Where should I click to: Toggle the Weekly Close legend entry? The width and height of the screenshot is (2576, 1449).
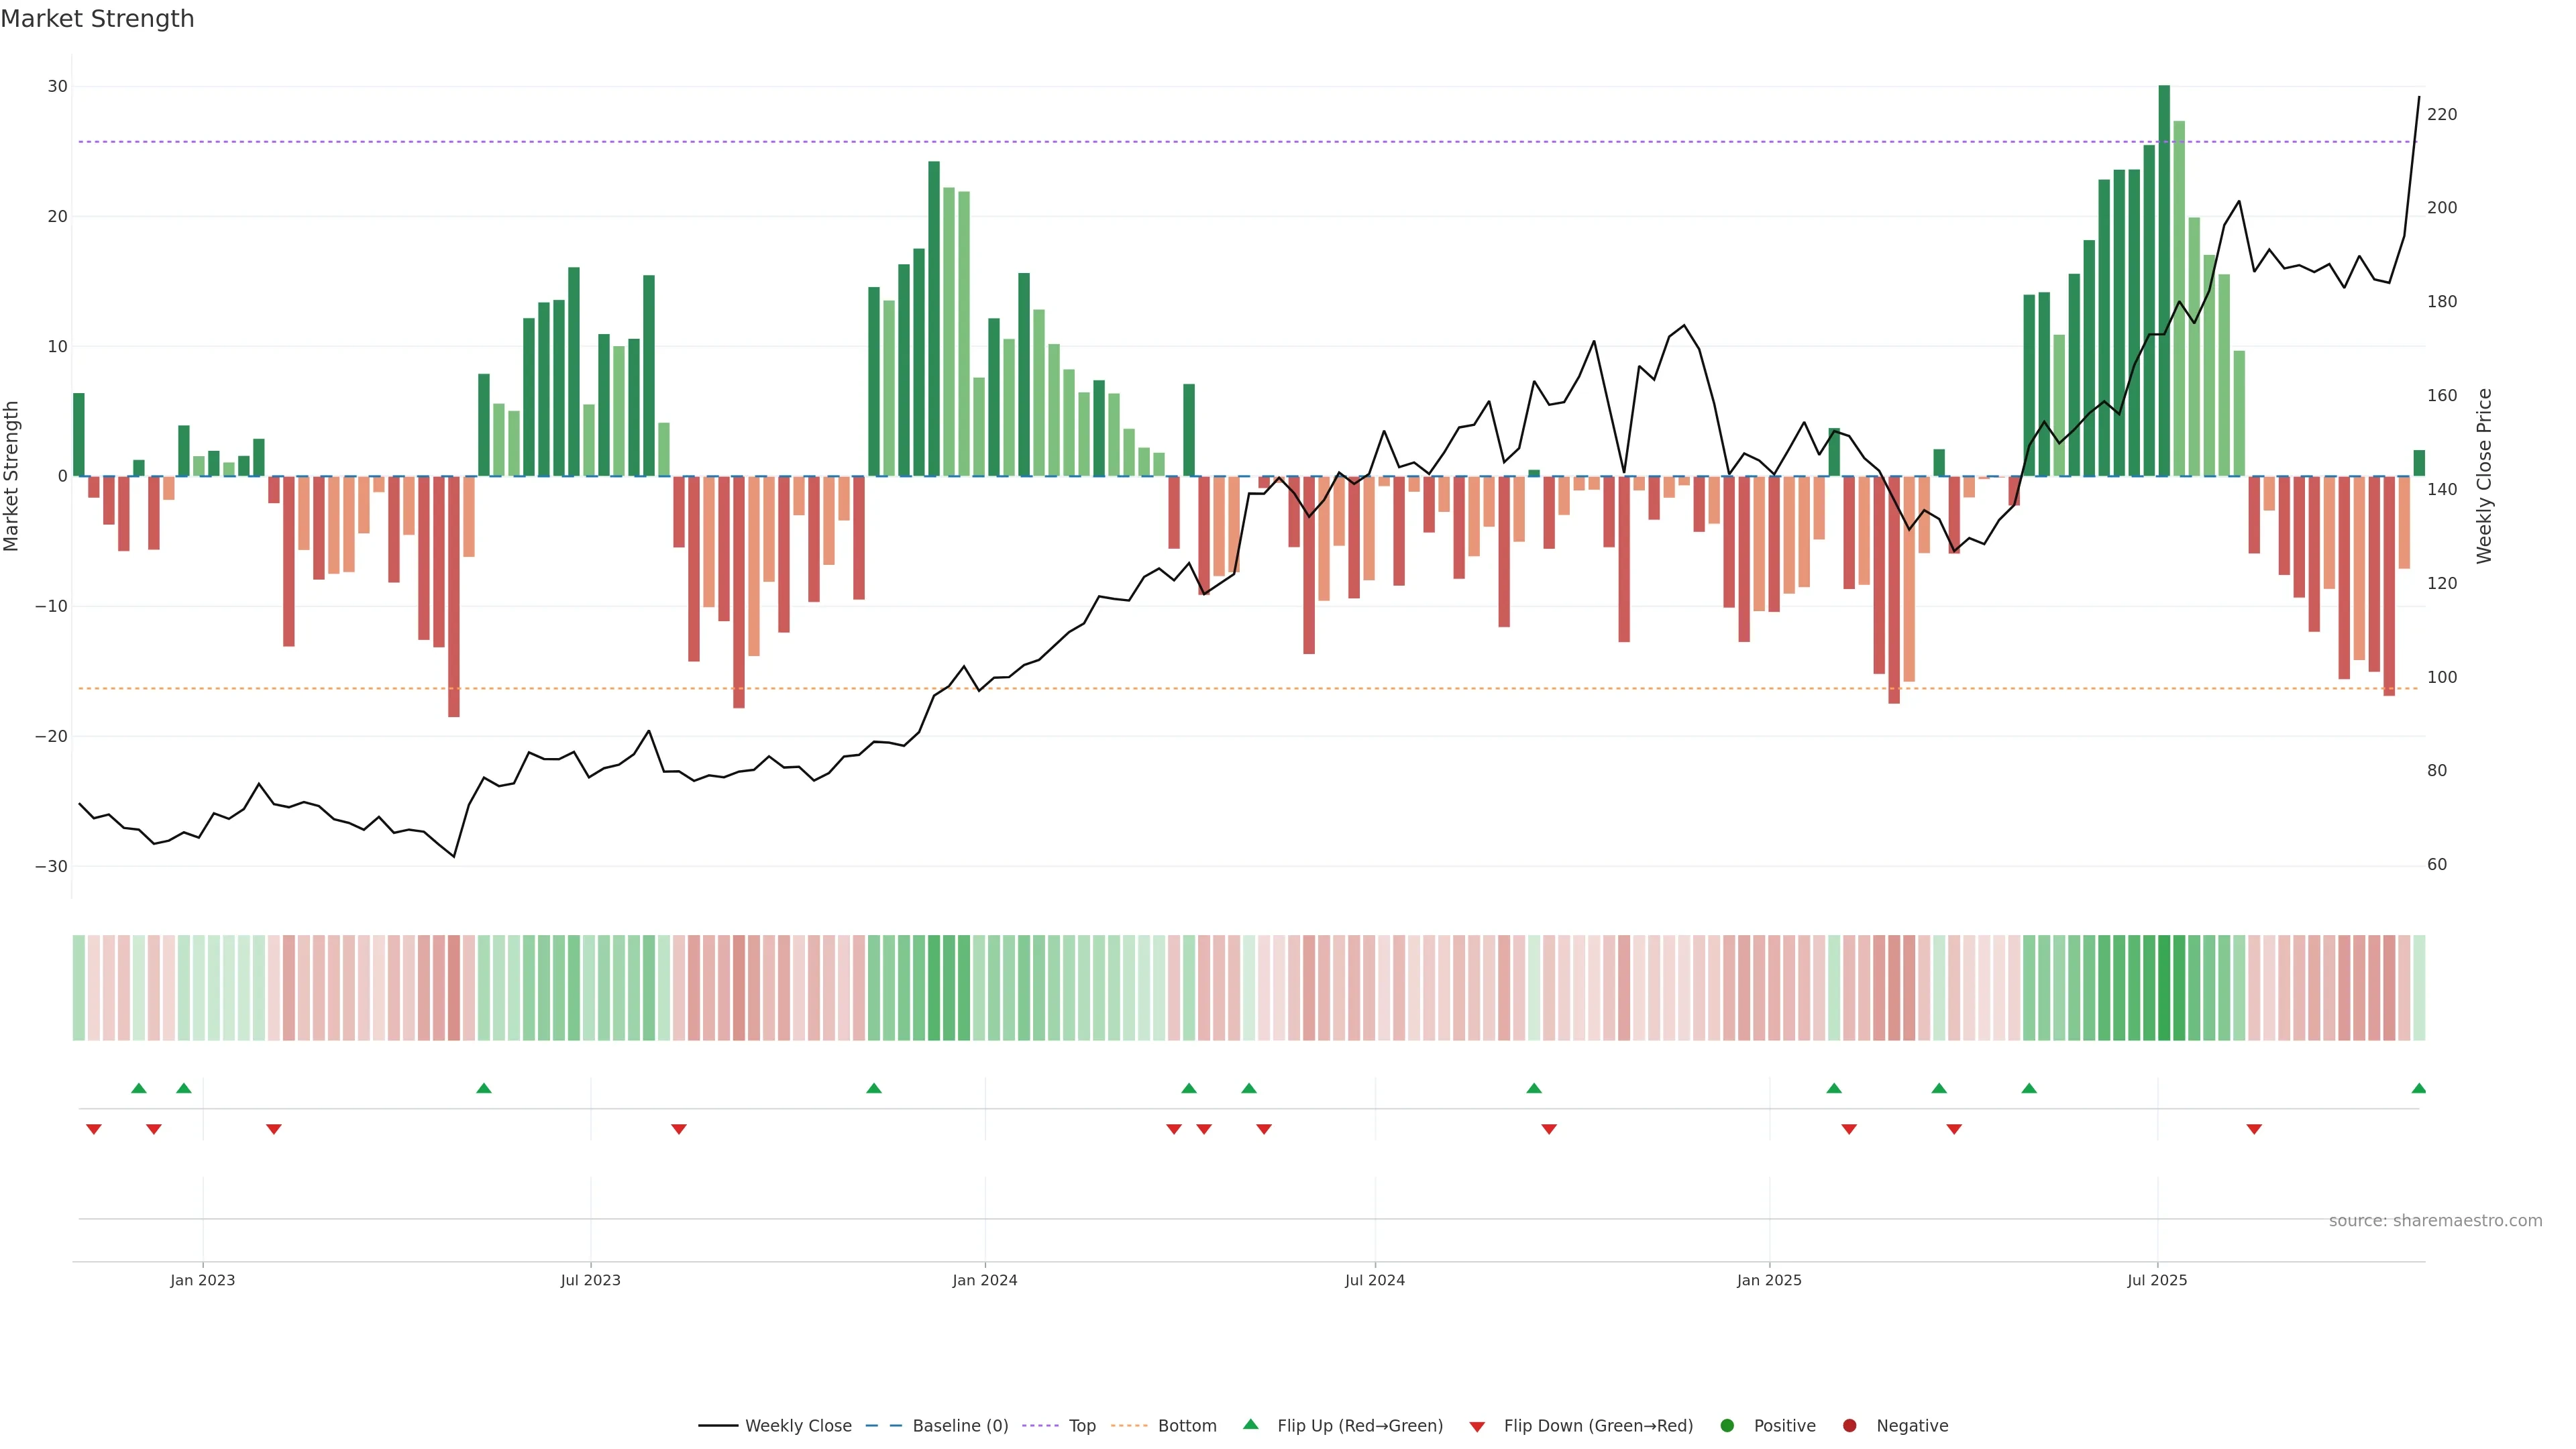[x=797, y=1425]
